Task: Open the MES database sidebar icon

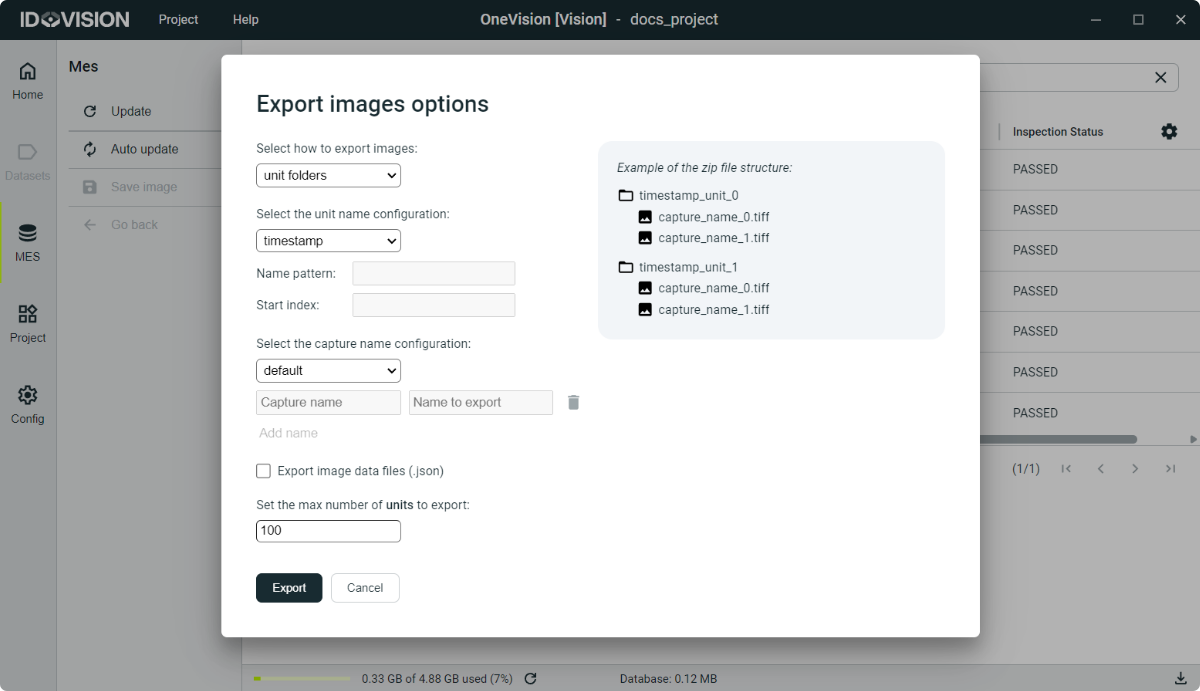Action: click(x=28, y=234)
